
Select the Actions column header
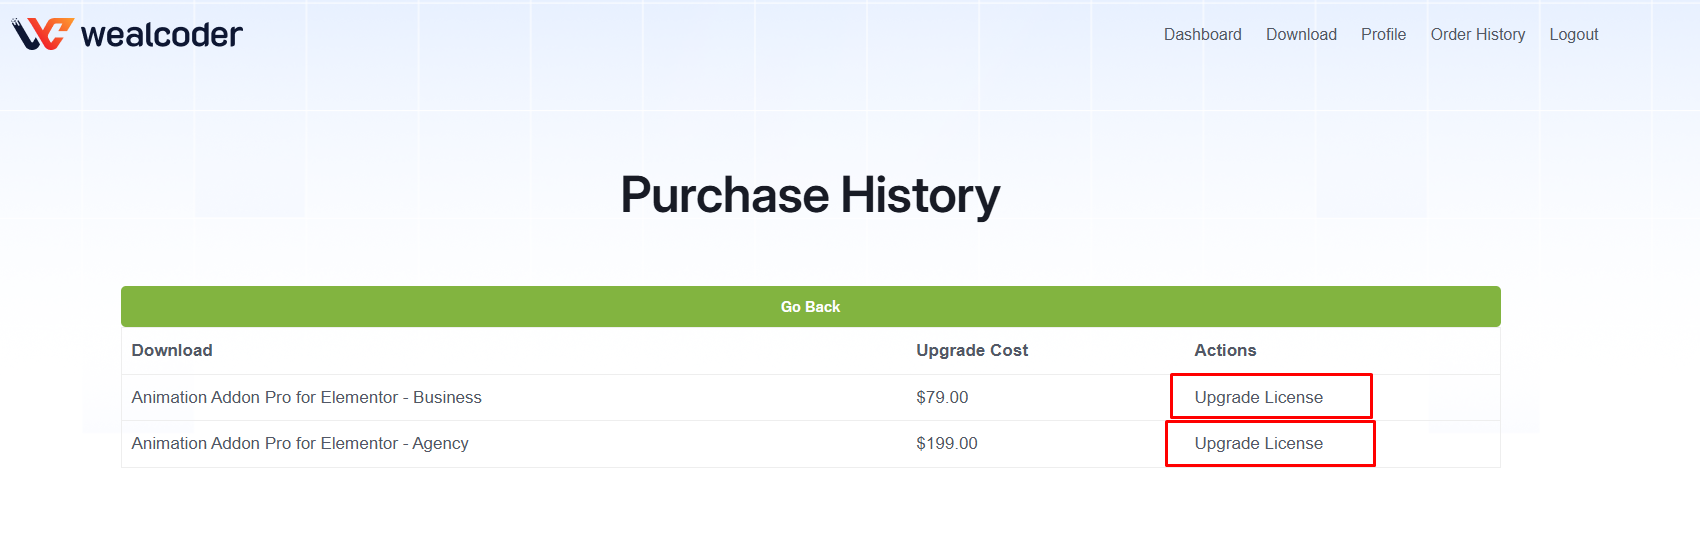pos(1225,350)
